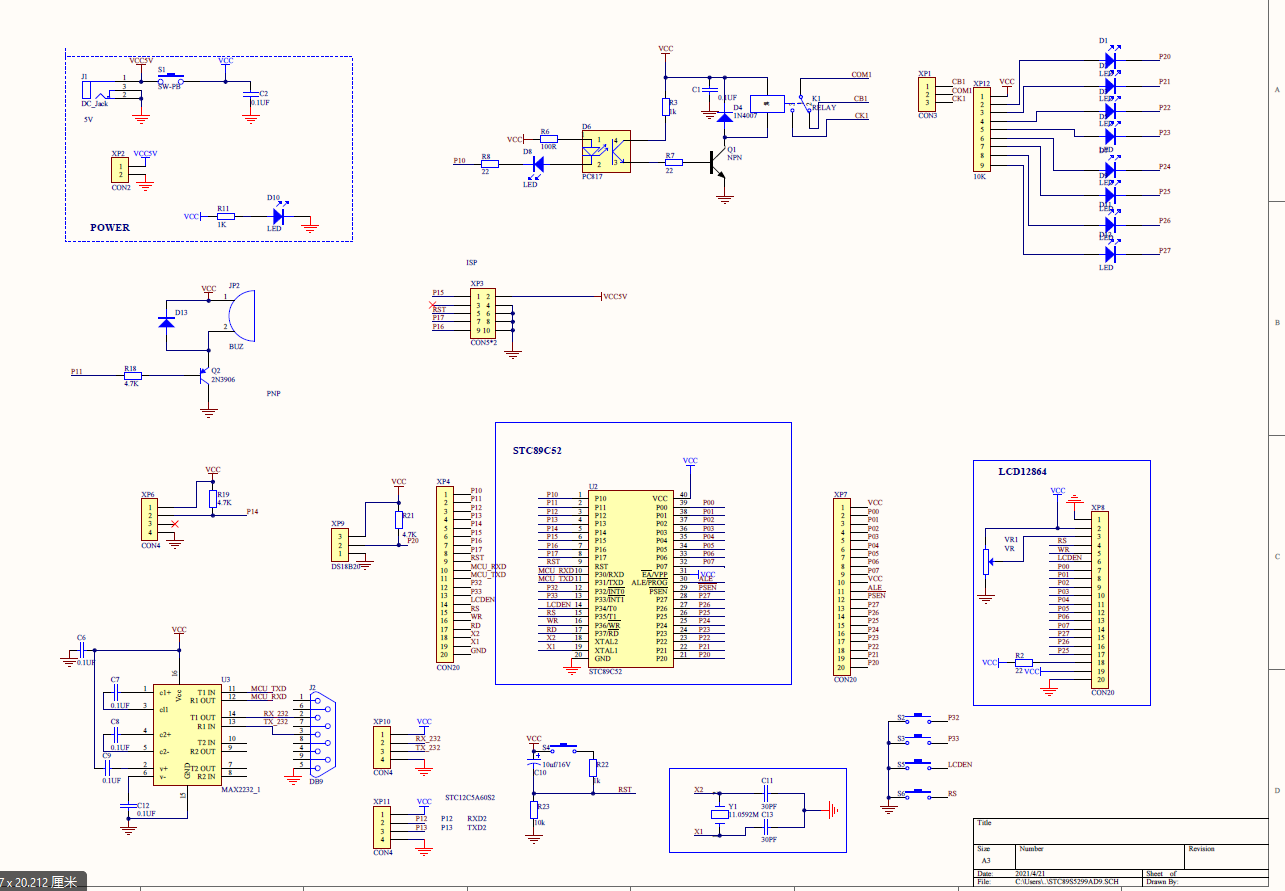Select the S4 reset push button symbol
This screenshot has height=891, width=1285.
pos(565,747)
